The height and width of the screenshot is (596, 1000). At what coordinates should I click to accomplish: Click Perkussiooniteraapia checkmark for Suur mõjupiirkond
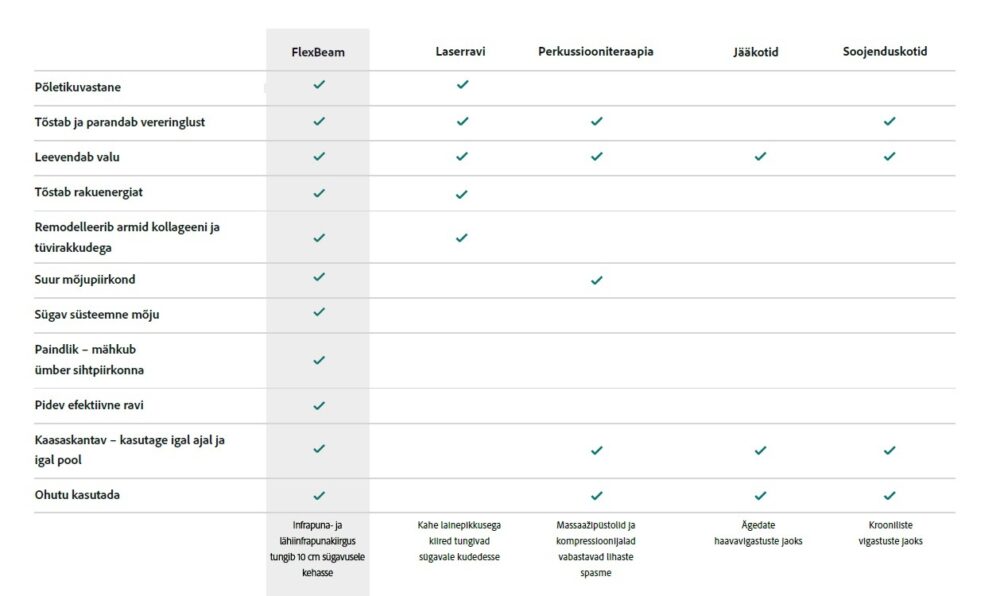(x=596, y=280)
